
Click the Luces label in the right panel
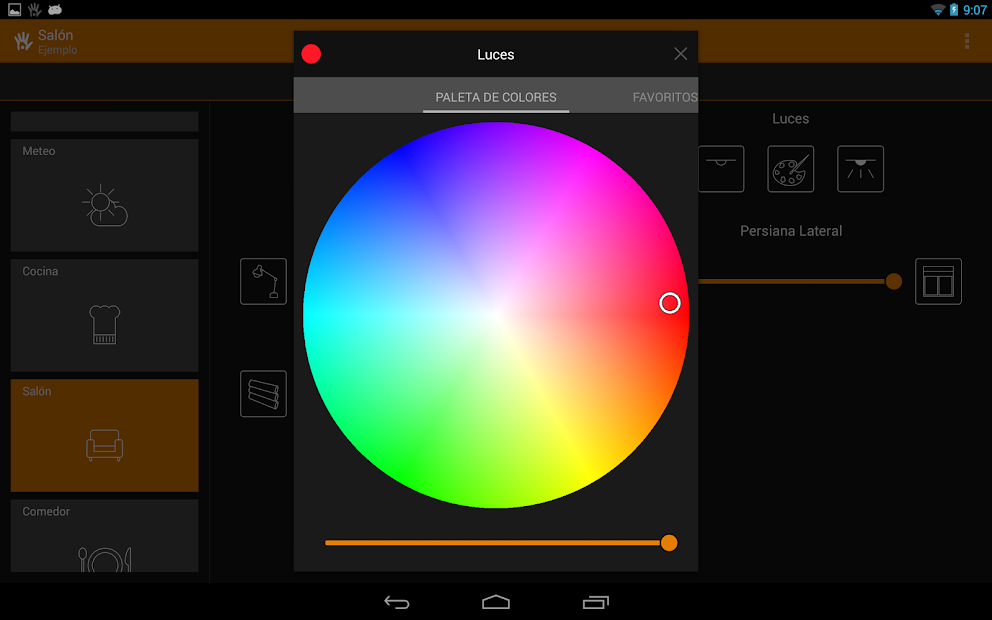tap(790, 119)
